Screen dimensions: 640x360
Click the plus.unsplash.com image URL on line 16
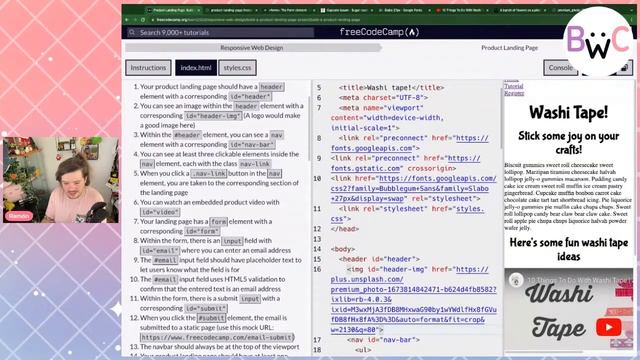click(x=413, y=299)
